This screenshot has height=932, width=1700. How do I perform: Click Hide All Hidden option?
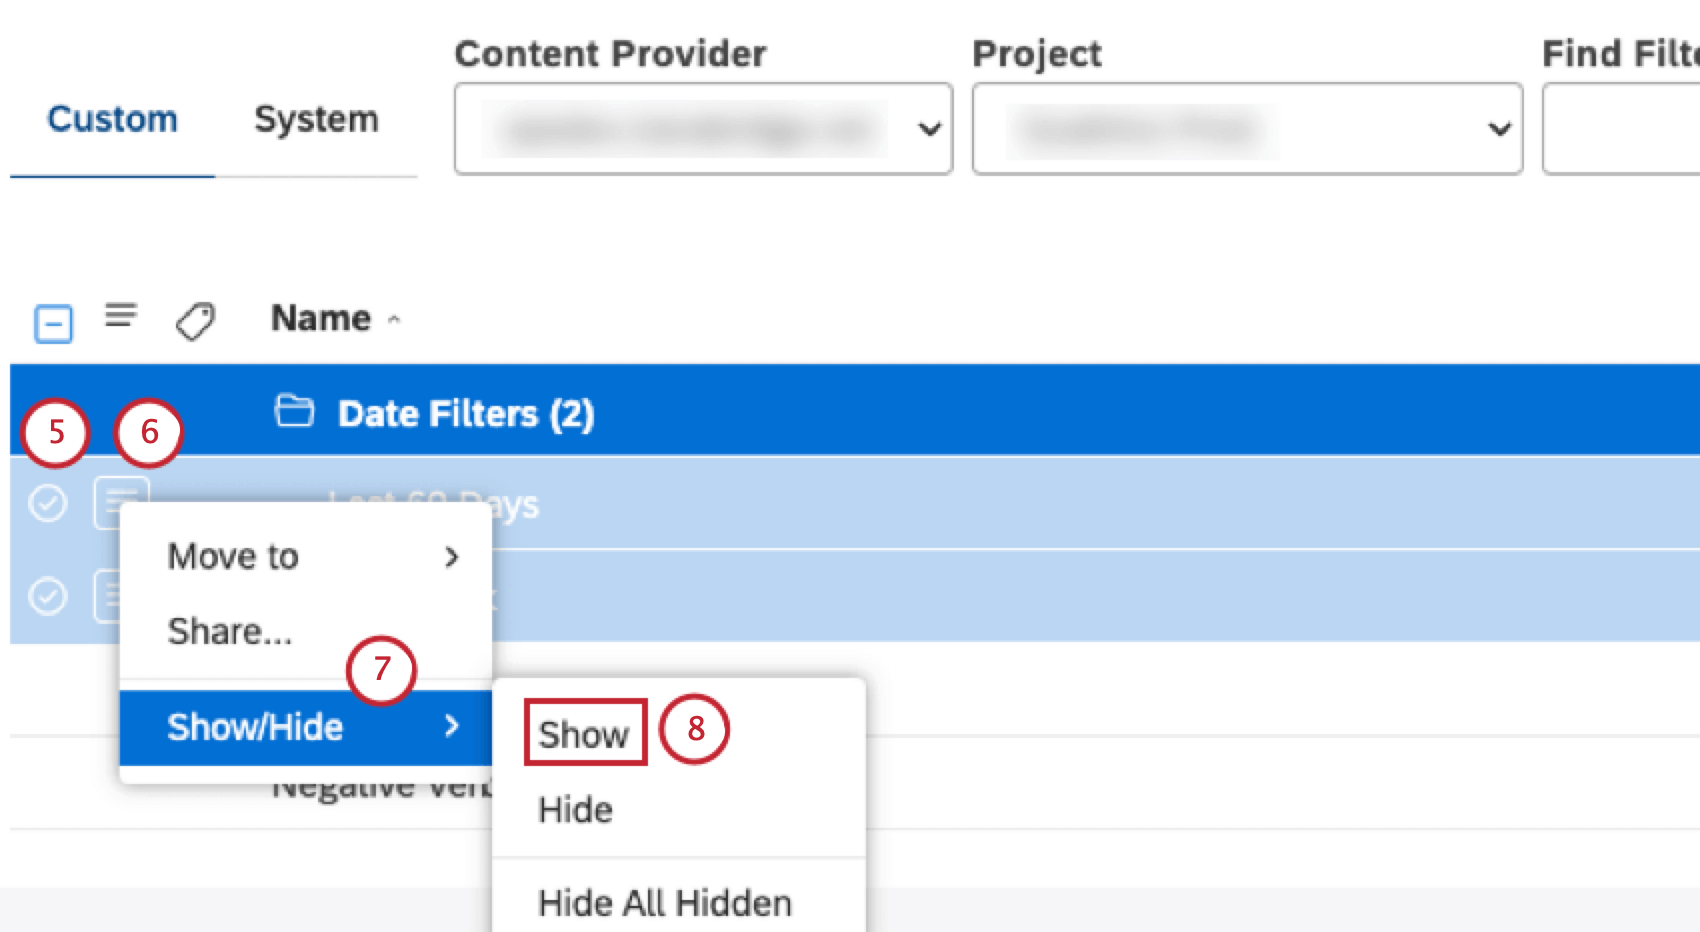664,902
